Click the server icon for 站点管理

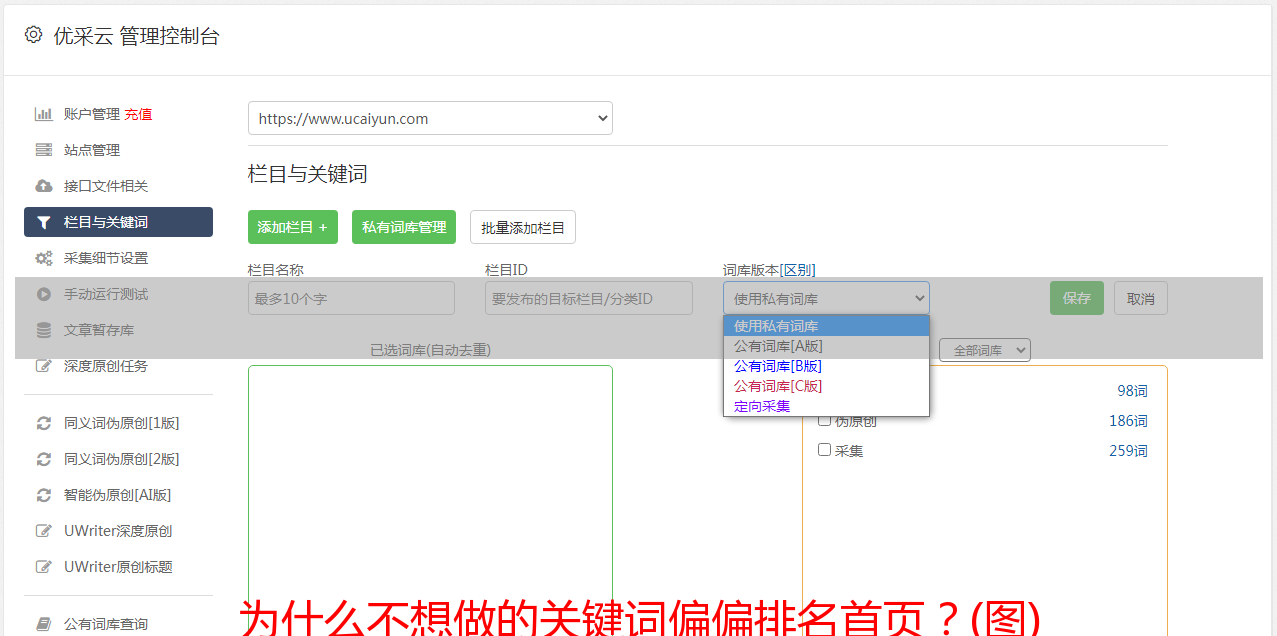44,150
